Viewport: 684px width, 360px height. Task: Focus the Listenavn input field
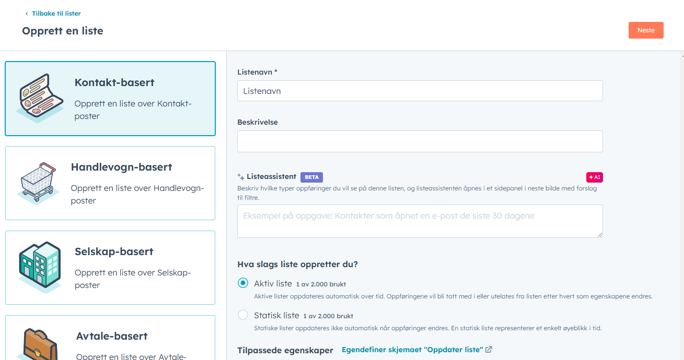420,91
